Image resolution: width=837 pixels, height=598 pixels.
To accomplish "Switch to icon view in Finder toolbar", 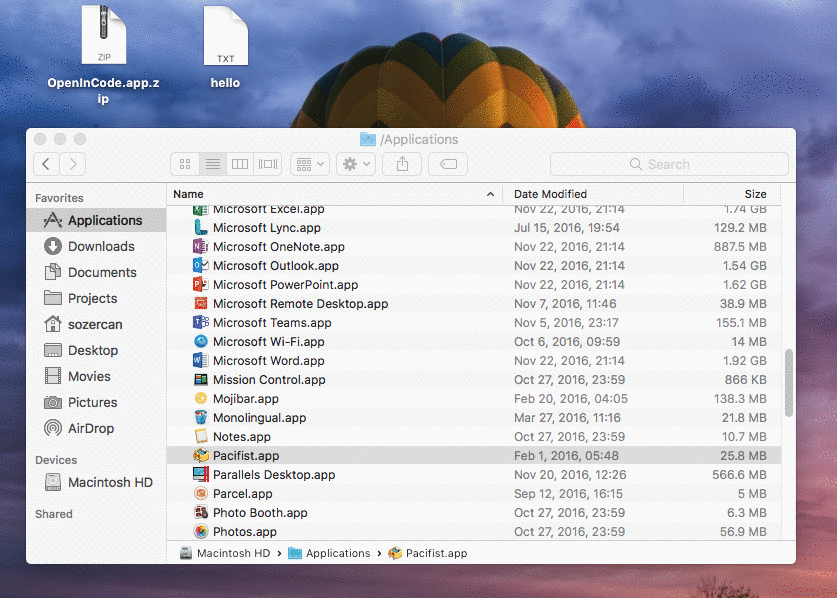I will point(185,164).
